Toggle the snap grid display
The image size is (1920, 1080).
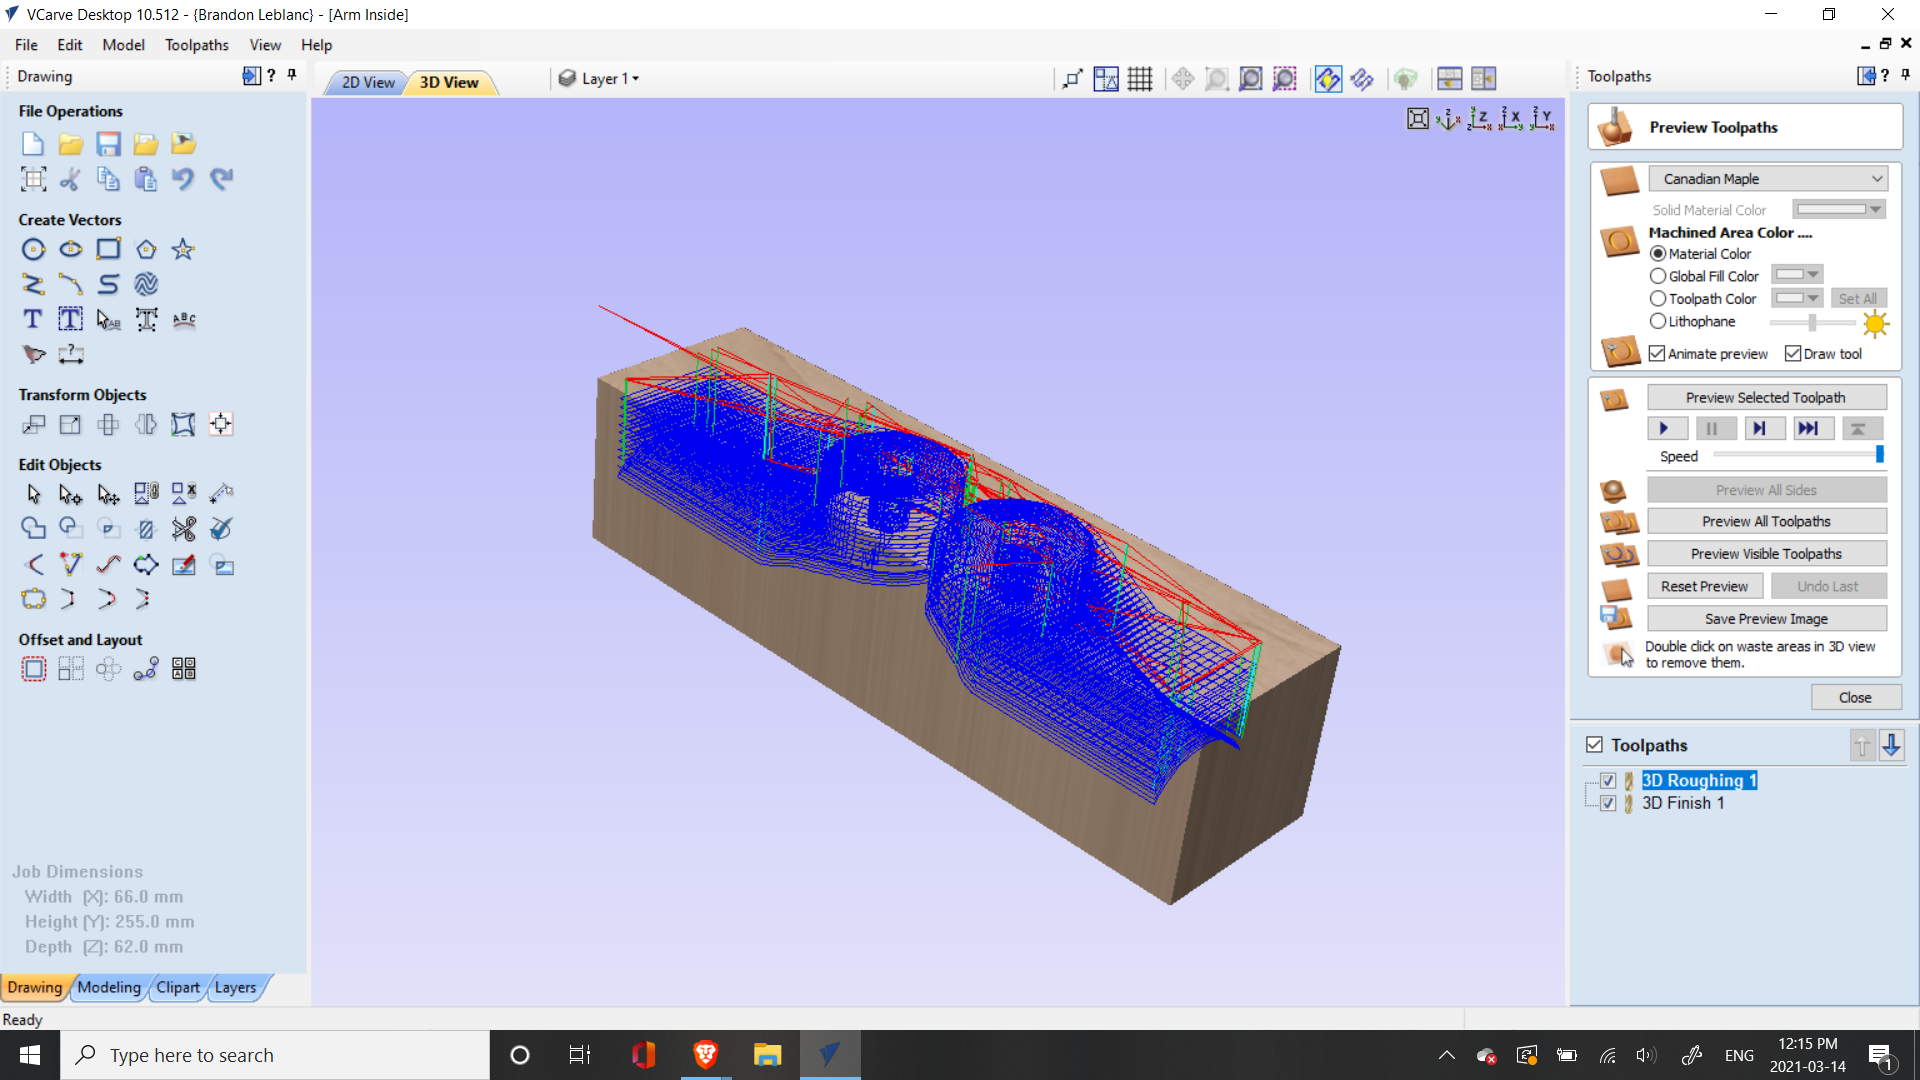[1140, 78]
